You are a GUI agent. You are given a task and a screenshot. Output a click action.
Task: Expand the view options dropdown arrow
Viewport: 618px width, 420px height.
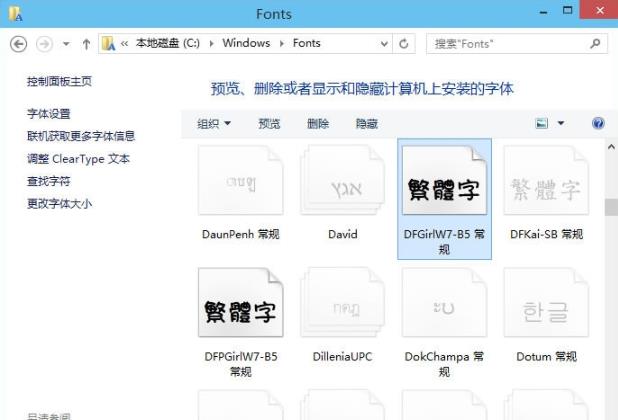(560, 124)
